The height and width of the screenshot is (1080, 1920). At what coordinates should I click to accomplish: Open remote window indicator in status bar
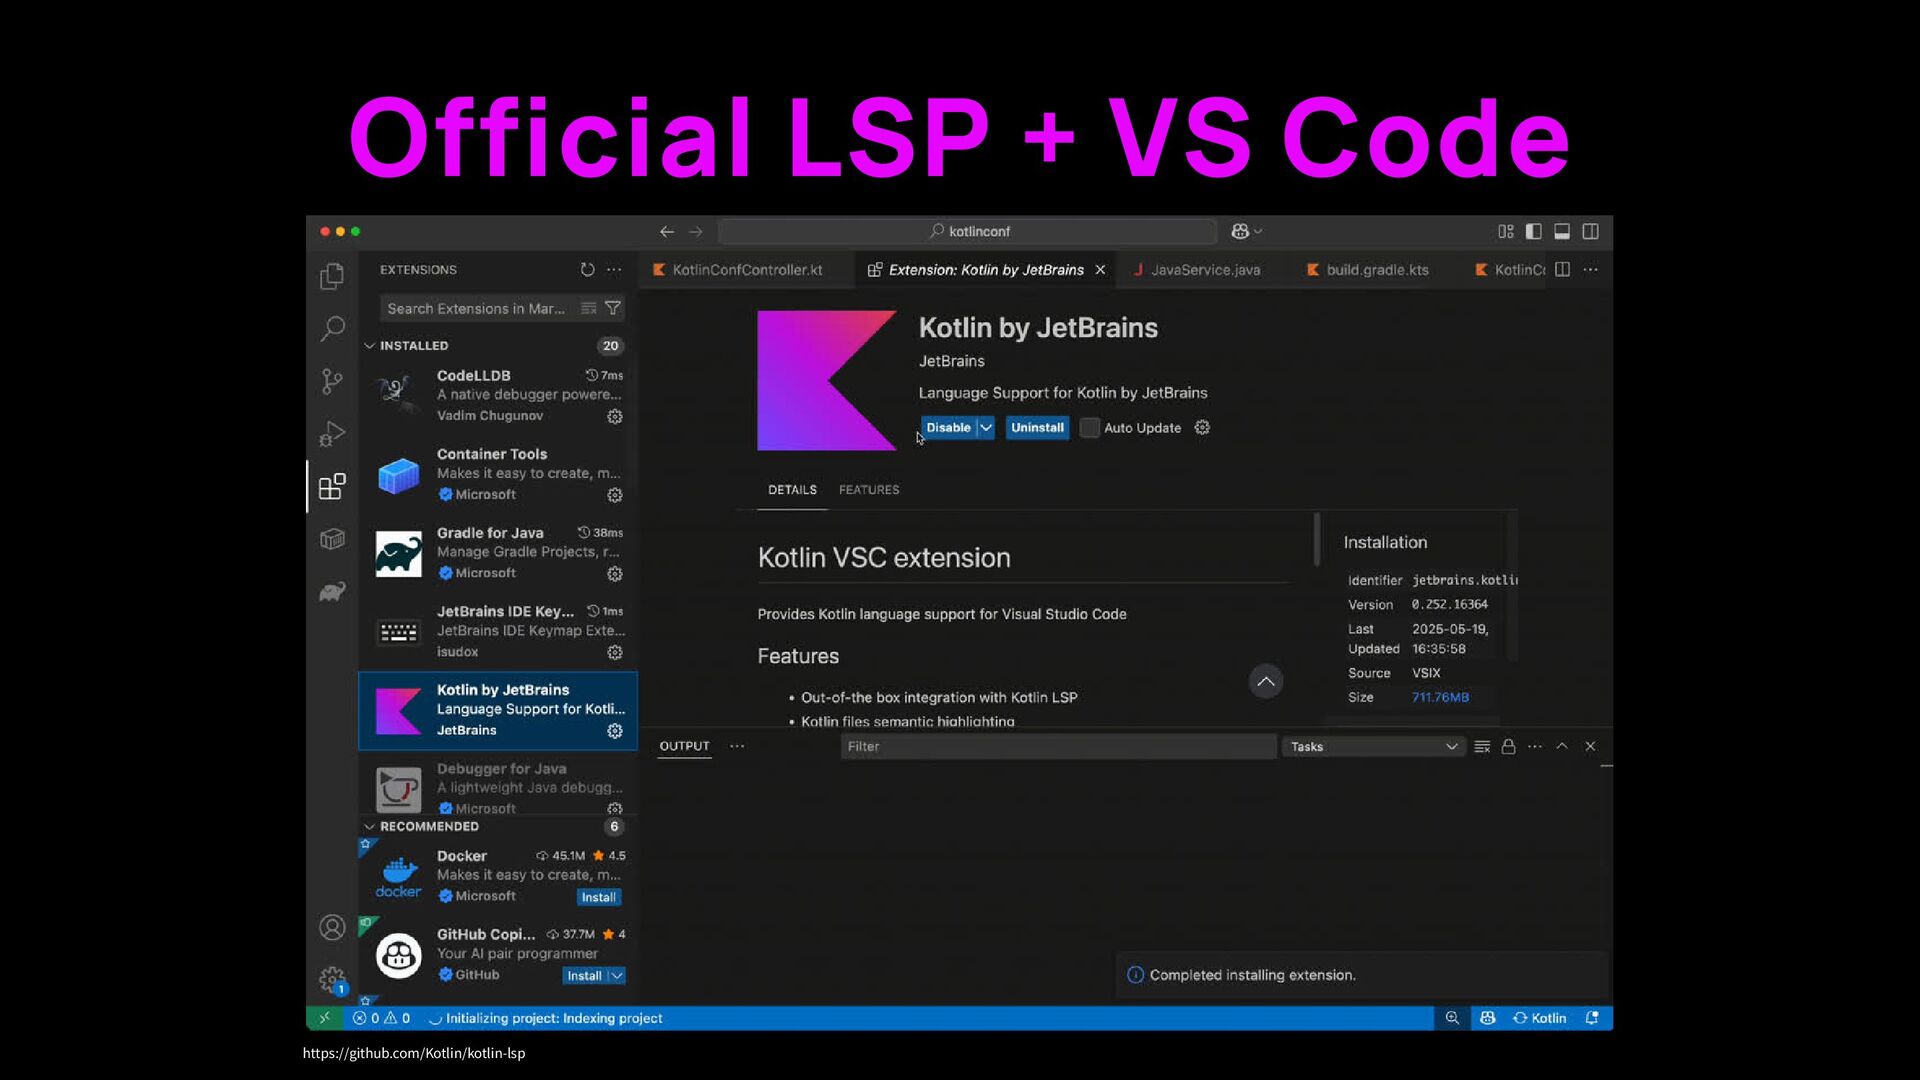pyautogui.click(x=324, y=1018)
